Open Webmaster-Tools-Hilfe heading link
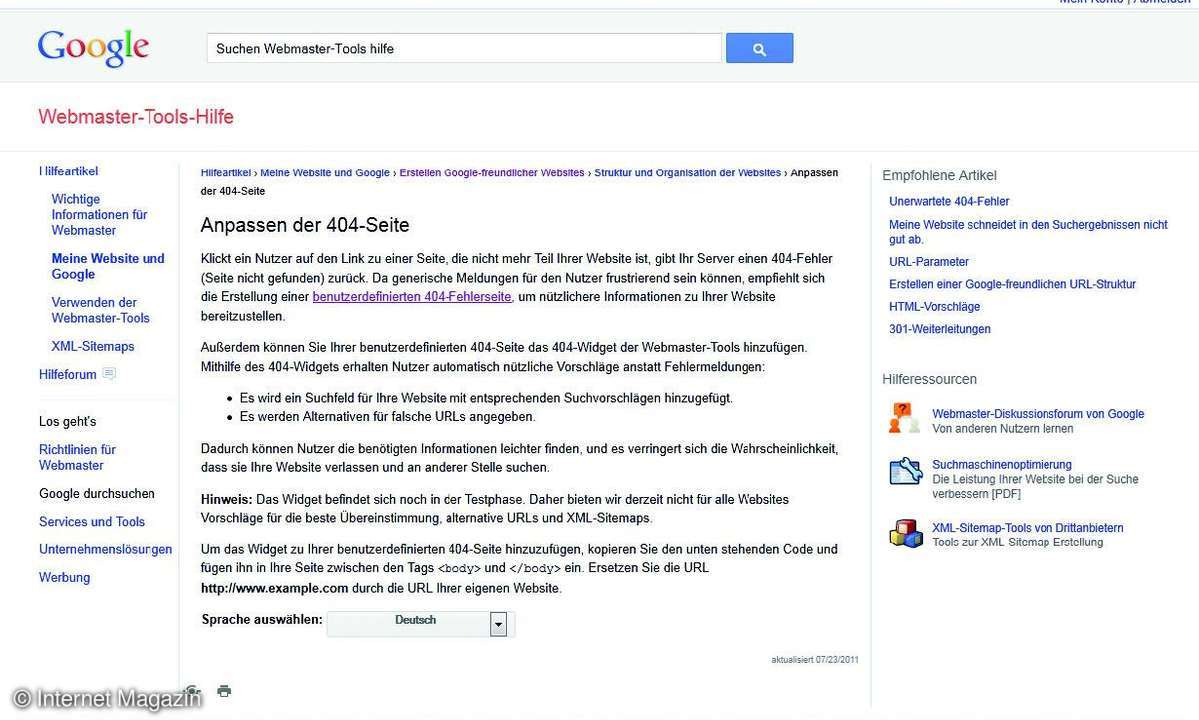The height and width of the screenshot is (720, 1199). pos(136,117)
